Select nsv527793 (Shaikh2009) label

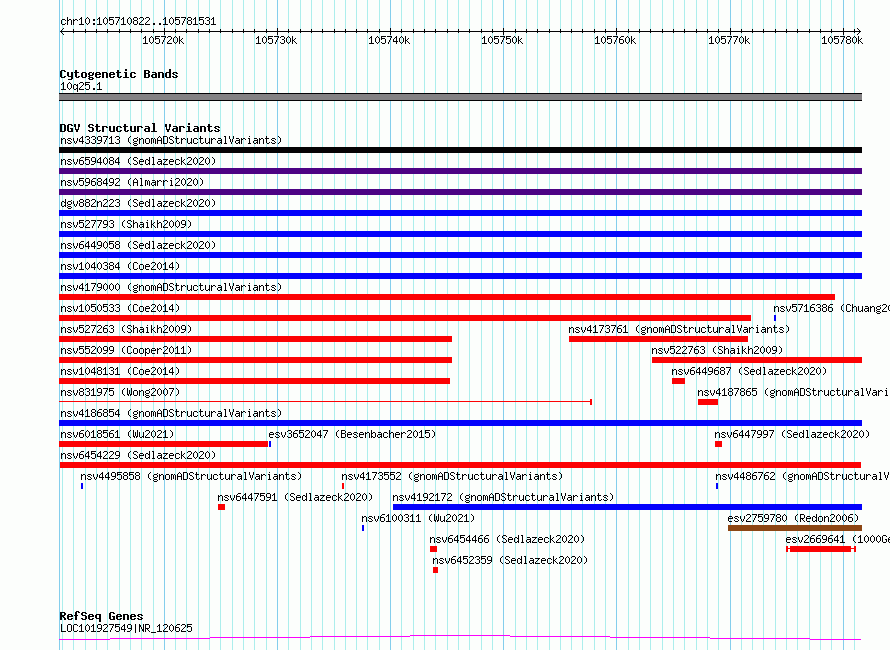point(126,224)
